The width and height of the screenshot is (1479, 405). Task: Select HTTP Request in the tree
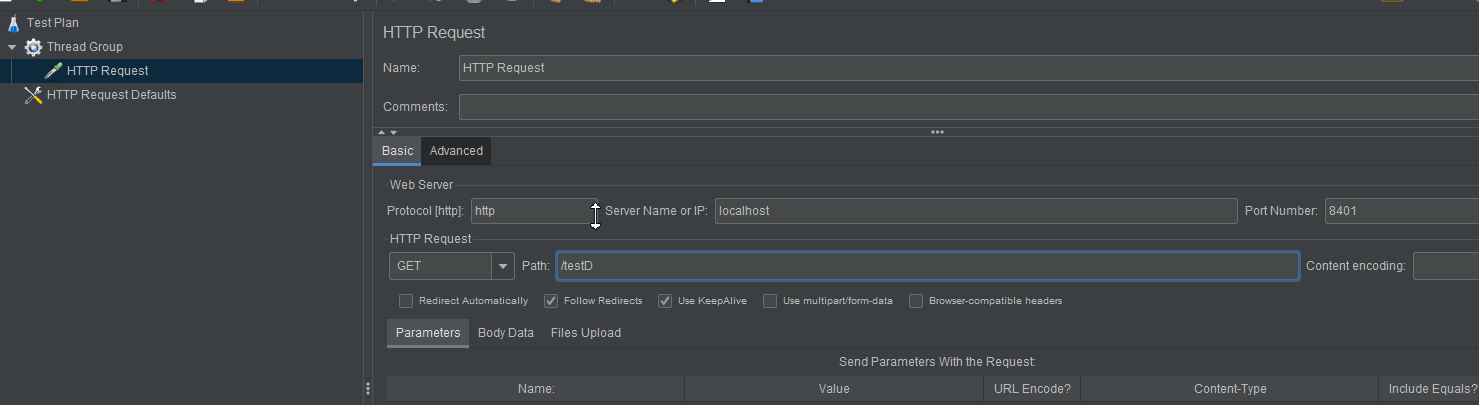pos(107,71)
